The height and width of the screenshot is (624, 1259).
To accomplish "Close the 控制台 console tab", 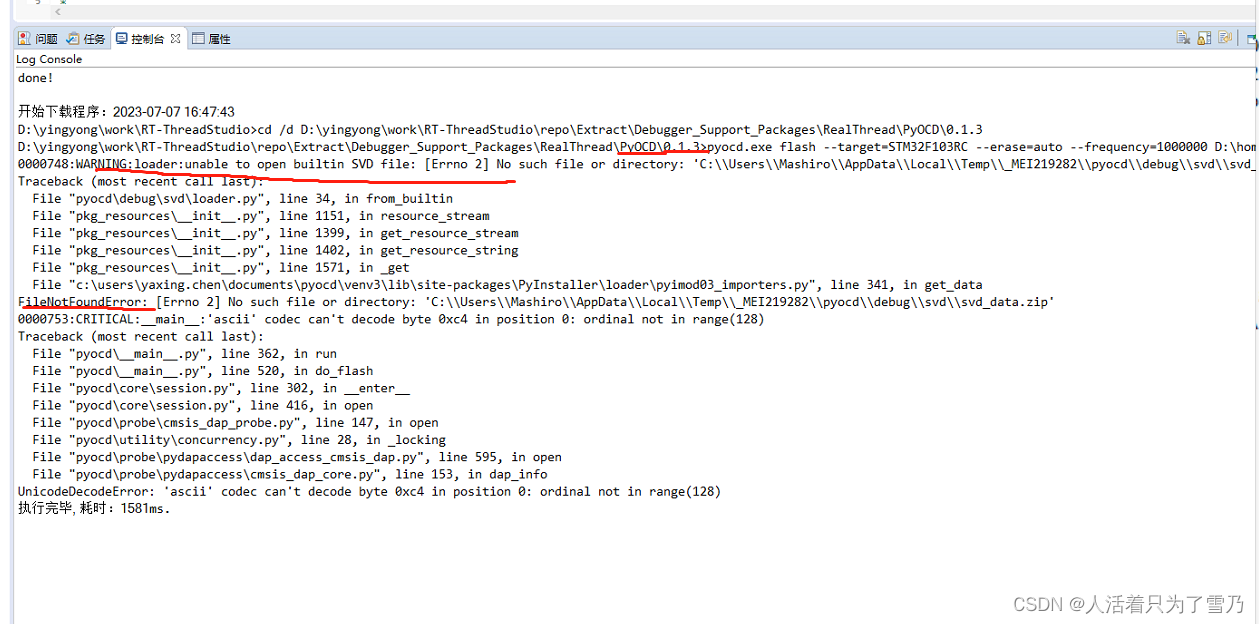I will pos(175,38).
